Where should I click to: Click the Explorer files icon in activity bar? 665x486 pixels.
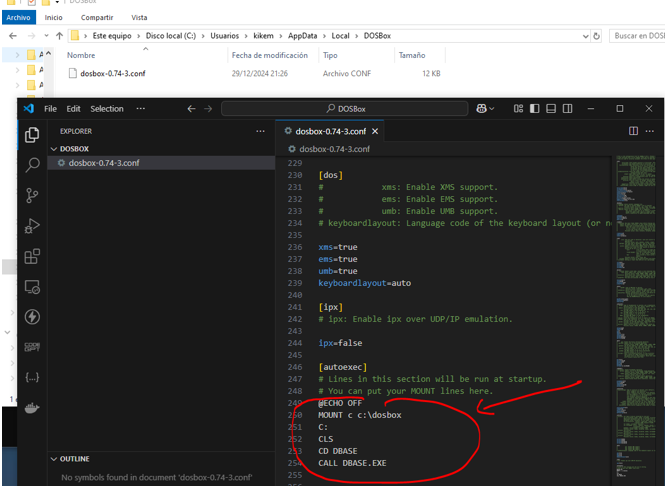click(32, 135)
